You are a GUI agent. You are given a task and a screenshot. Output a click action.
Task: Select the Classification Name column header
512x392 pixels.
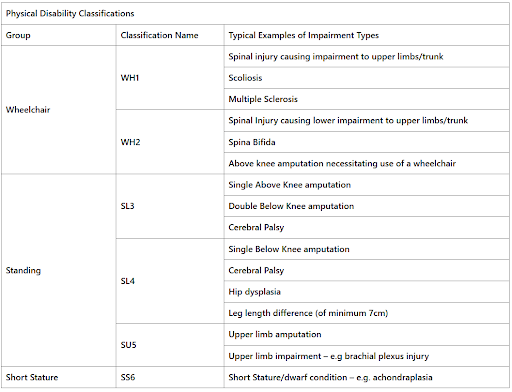tap(159, 35)
